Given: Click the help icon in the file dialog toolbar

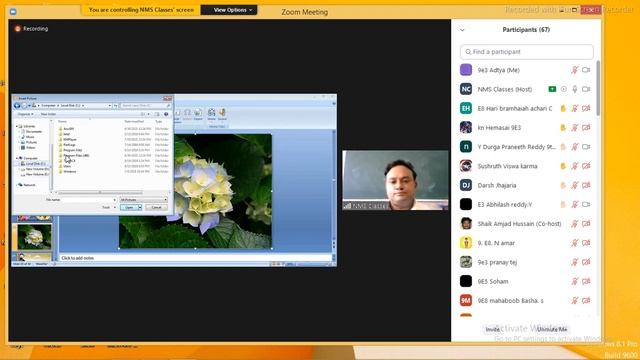Looking at the screenshot, I should tap(166, 114).
